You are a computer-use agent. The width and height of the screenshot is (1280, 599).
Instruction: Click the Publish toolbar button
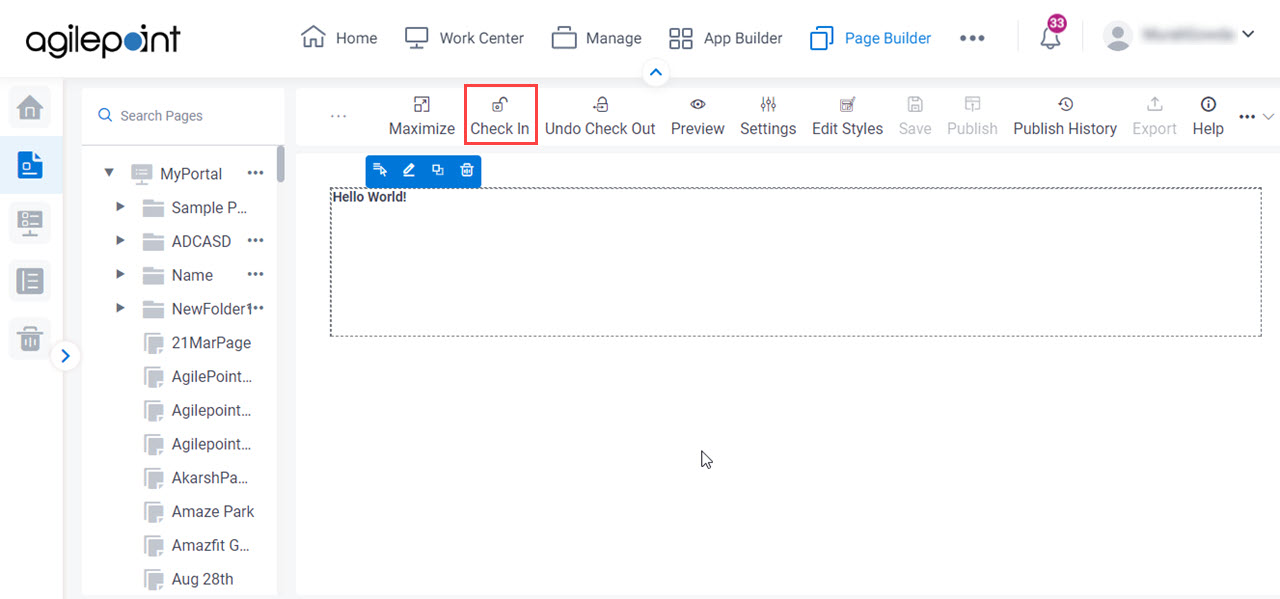click(x=972, y=116)
